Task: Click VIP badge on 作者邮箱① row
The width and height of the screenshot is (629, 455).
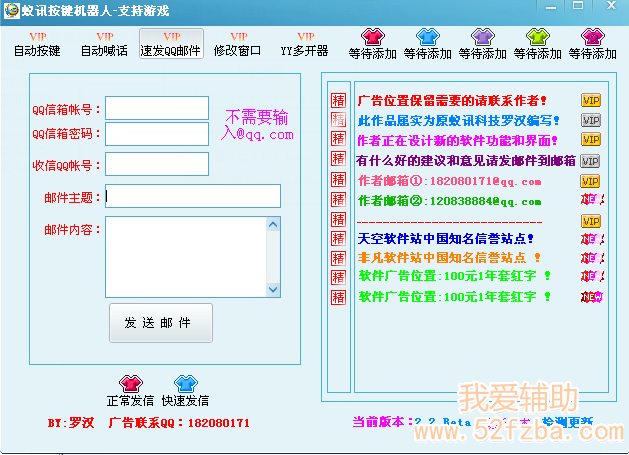Action: [590, 181]
